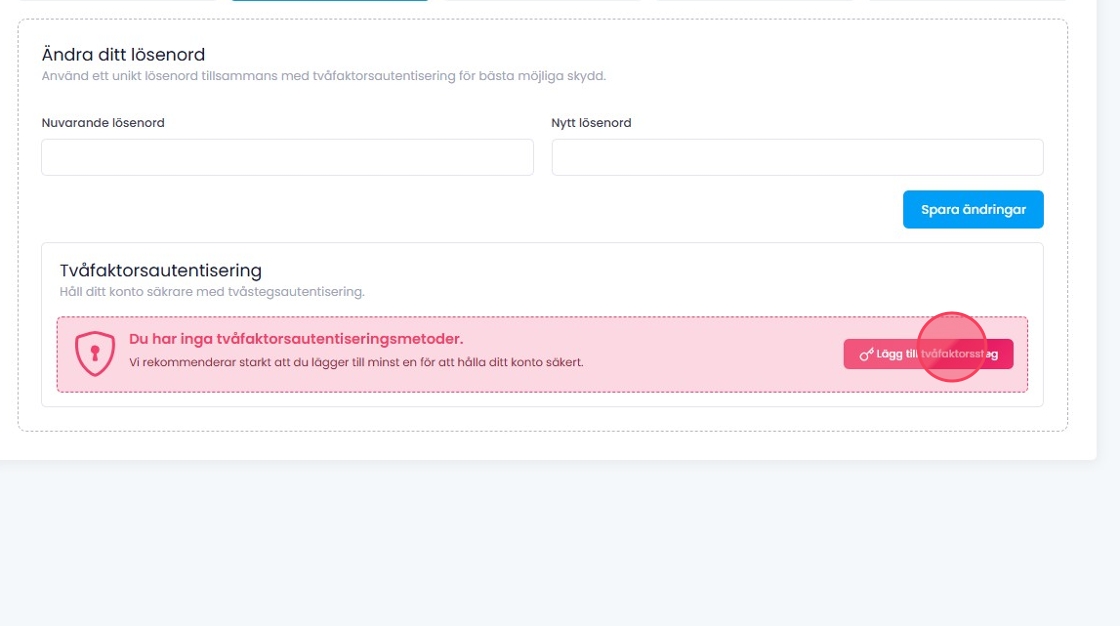This screenshot has height=626, width=1120.
Task: Save with the Spara ändringar button
Action: (x=972, y=210)
